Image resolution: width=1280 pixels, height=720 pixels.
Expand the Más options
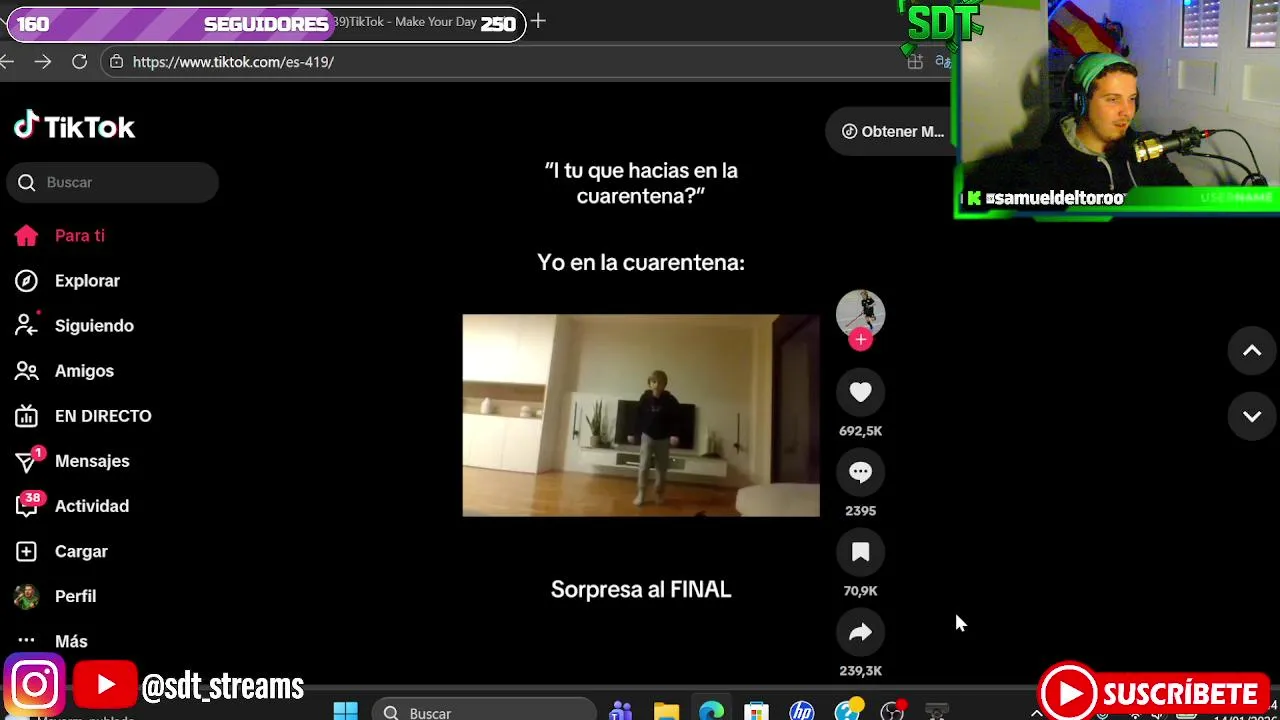click(x=51, y=641)
